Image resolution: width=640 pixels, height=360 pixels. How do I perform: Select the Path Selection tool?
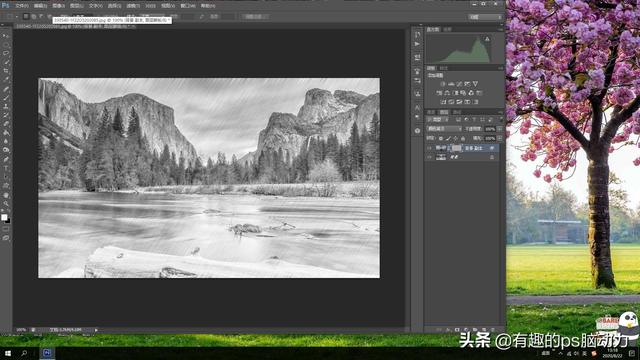pyautogui.click(x=6, y=177)
